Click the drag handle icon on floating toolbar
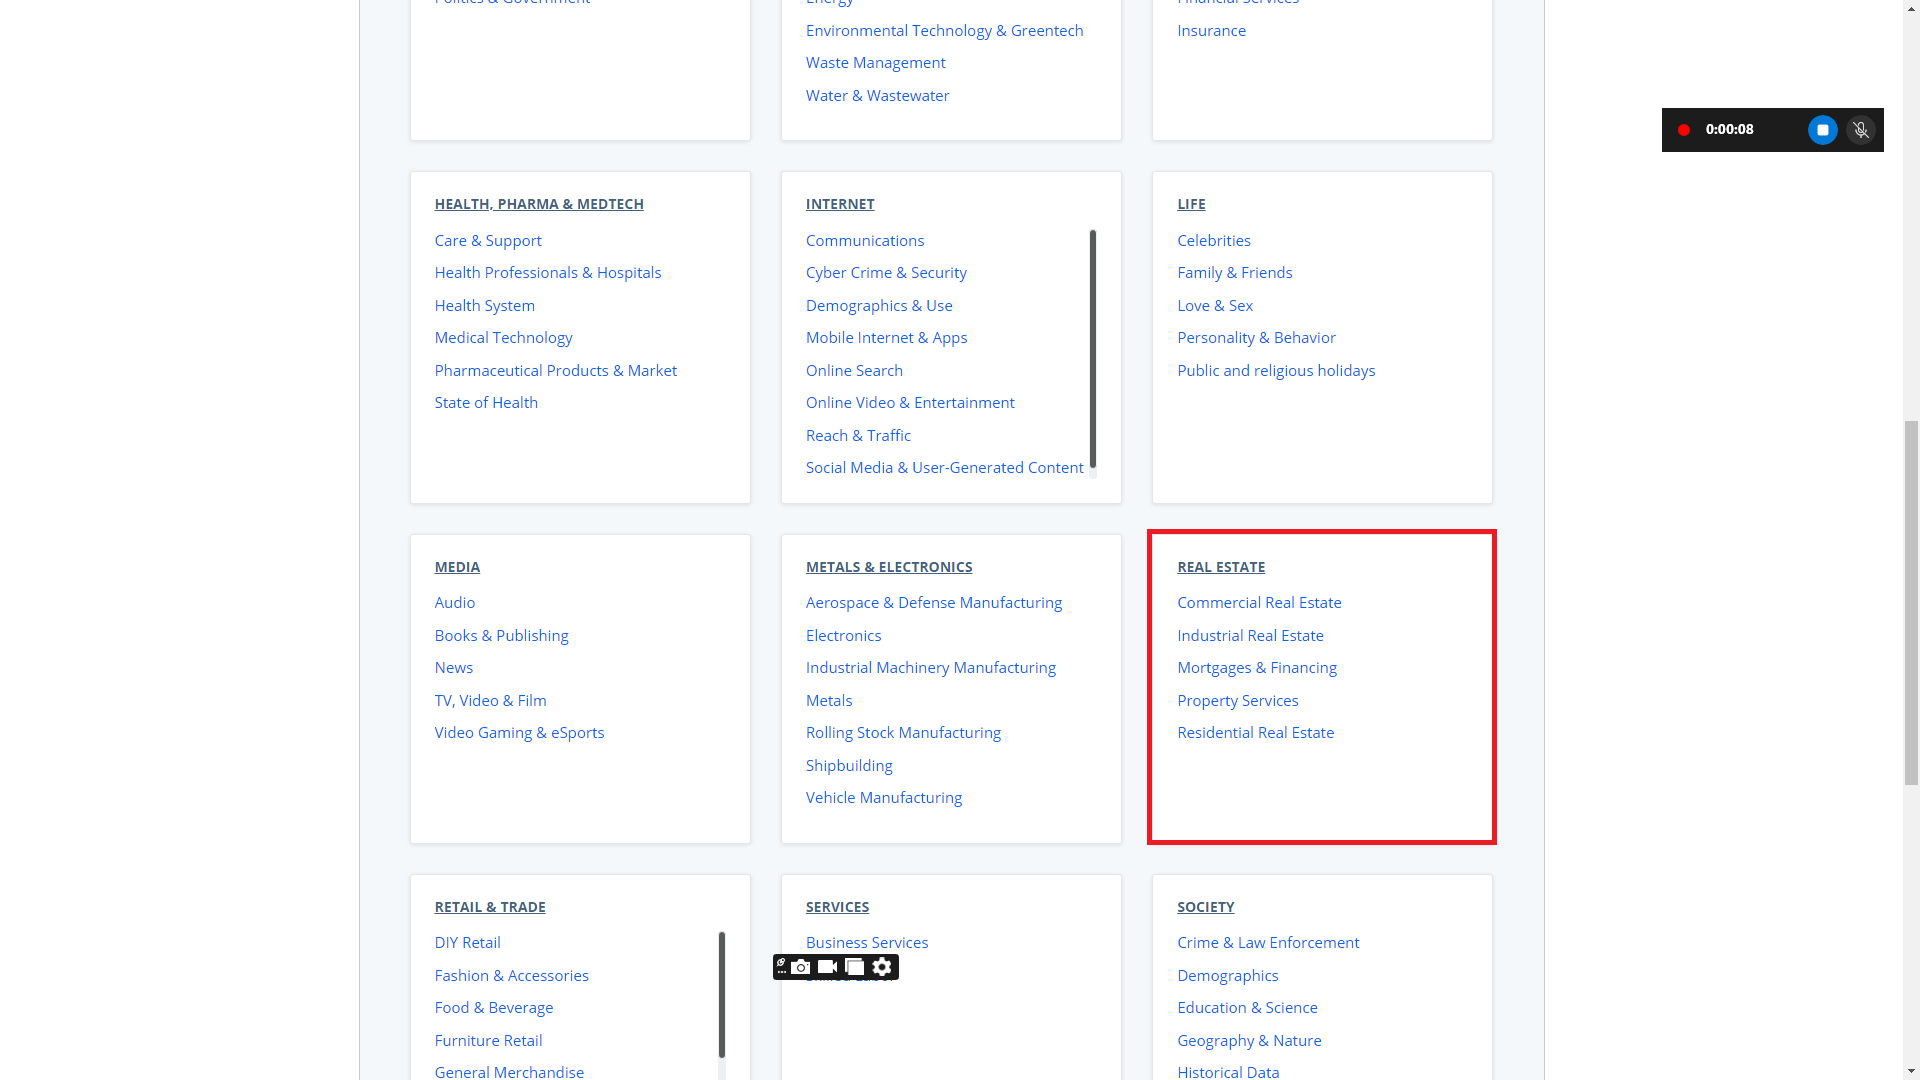The image size is (1920, 1080). pos(781,967)
